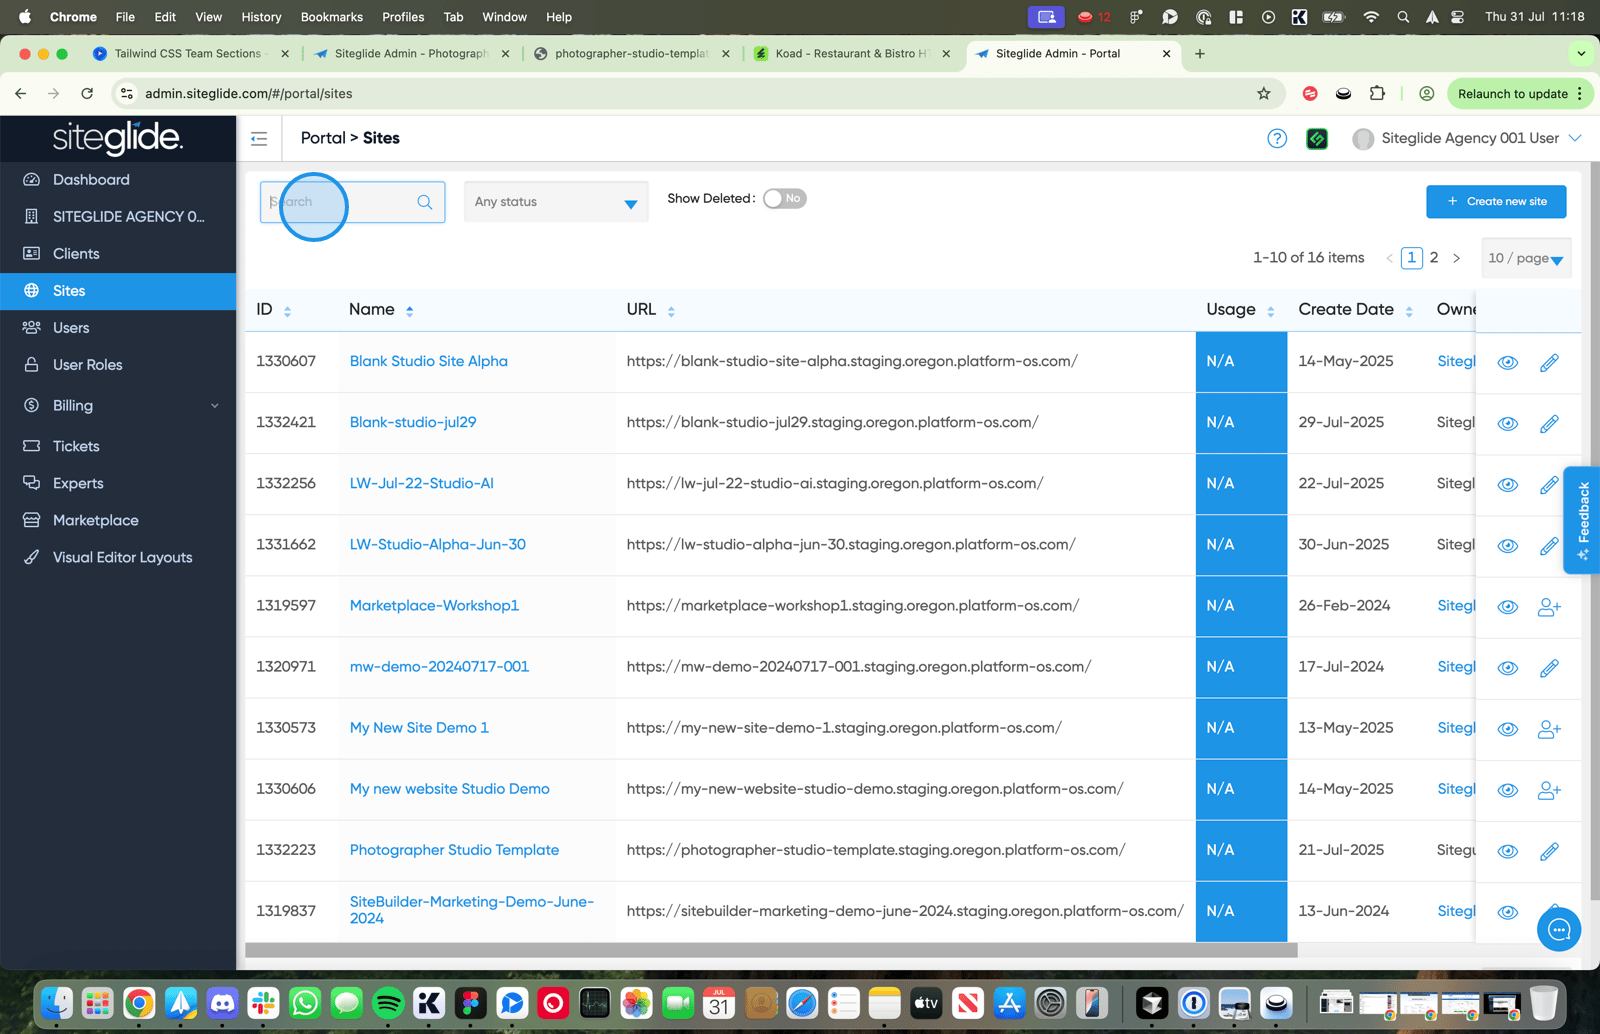View the LW-Jul-22-Studio-AI site via eye icon
Image resolution: width=1600 pixels, height=1034 pixels.
1507,485
